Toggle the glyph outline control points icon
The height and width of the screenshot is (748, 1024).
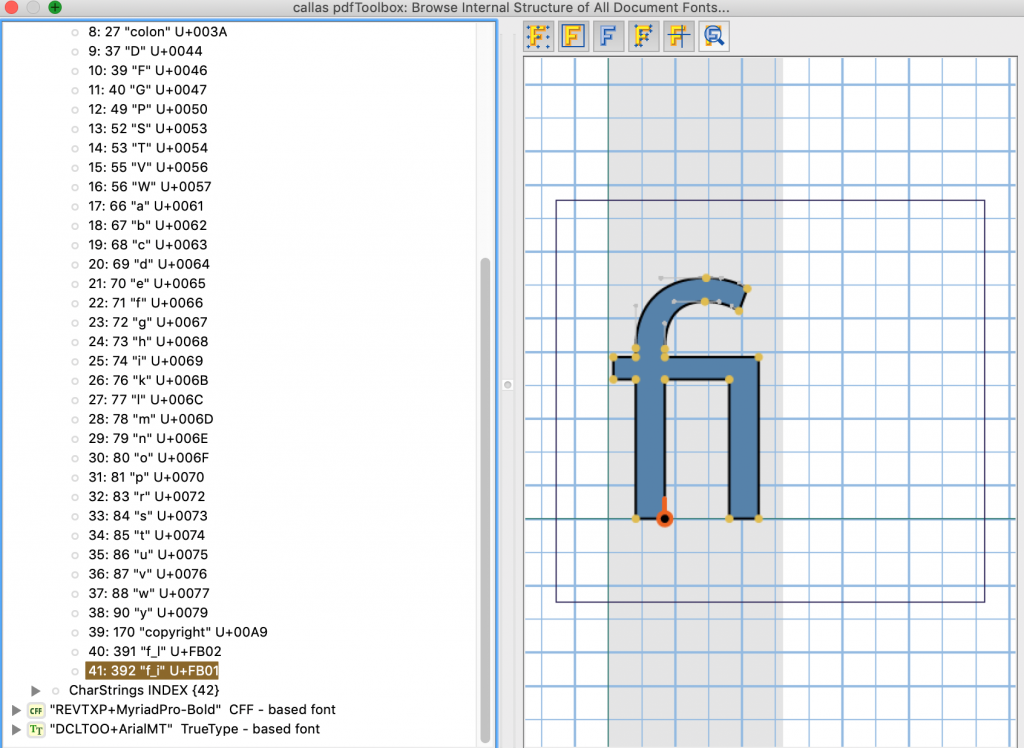coord(643,37)
